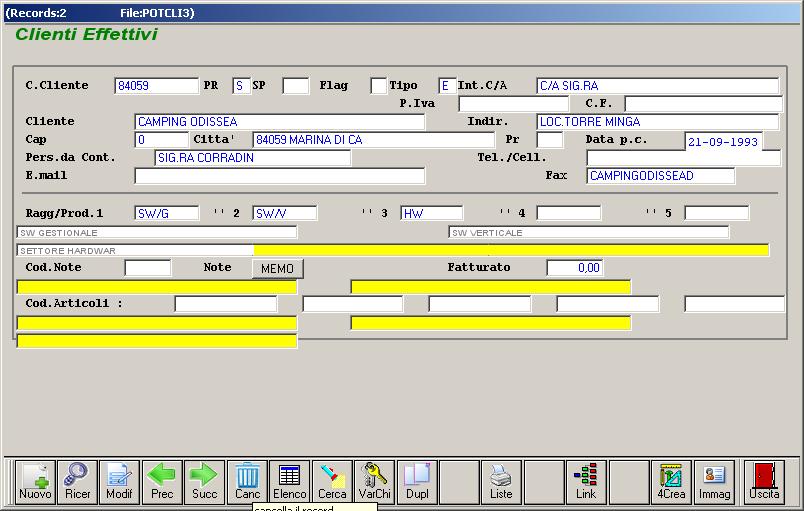Click the PR field showing S

point(241,86)
